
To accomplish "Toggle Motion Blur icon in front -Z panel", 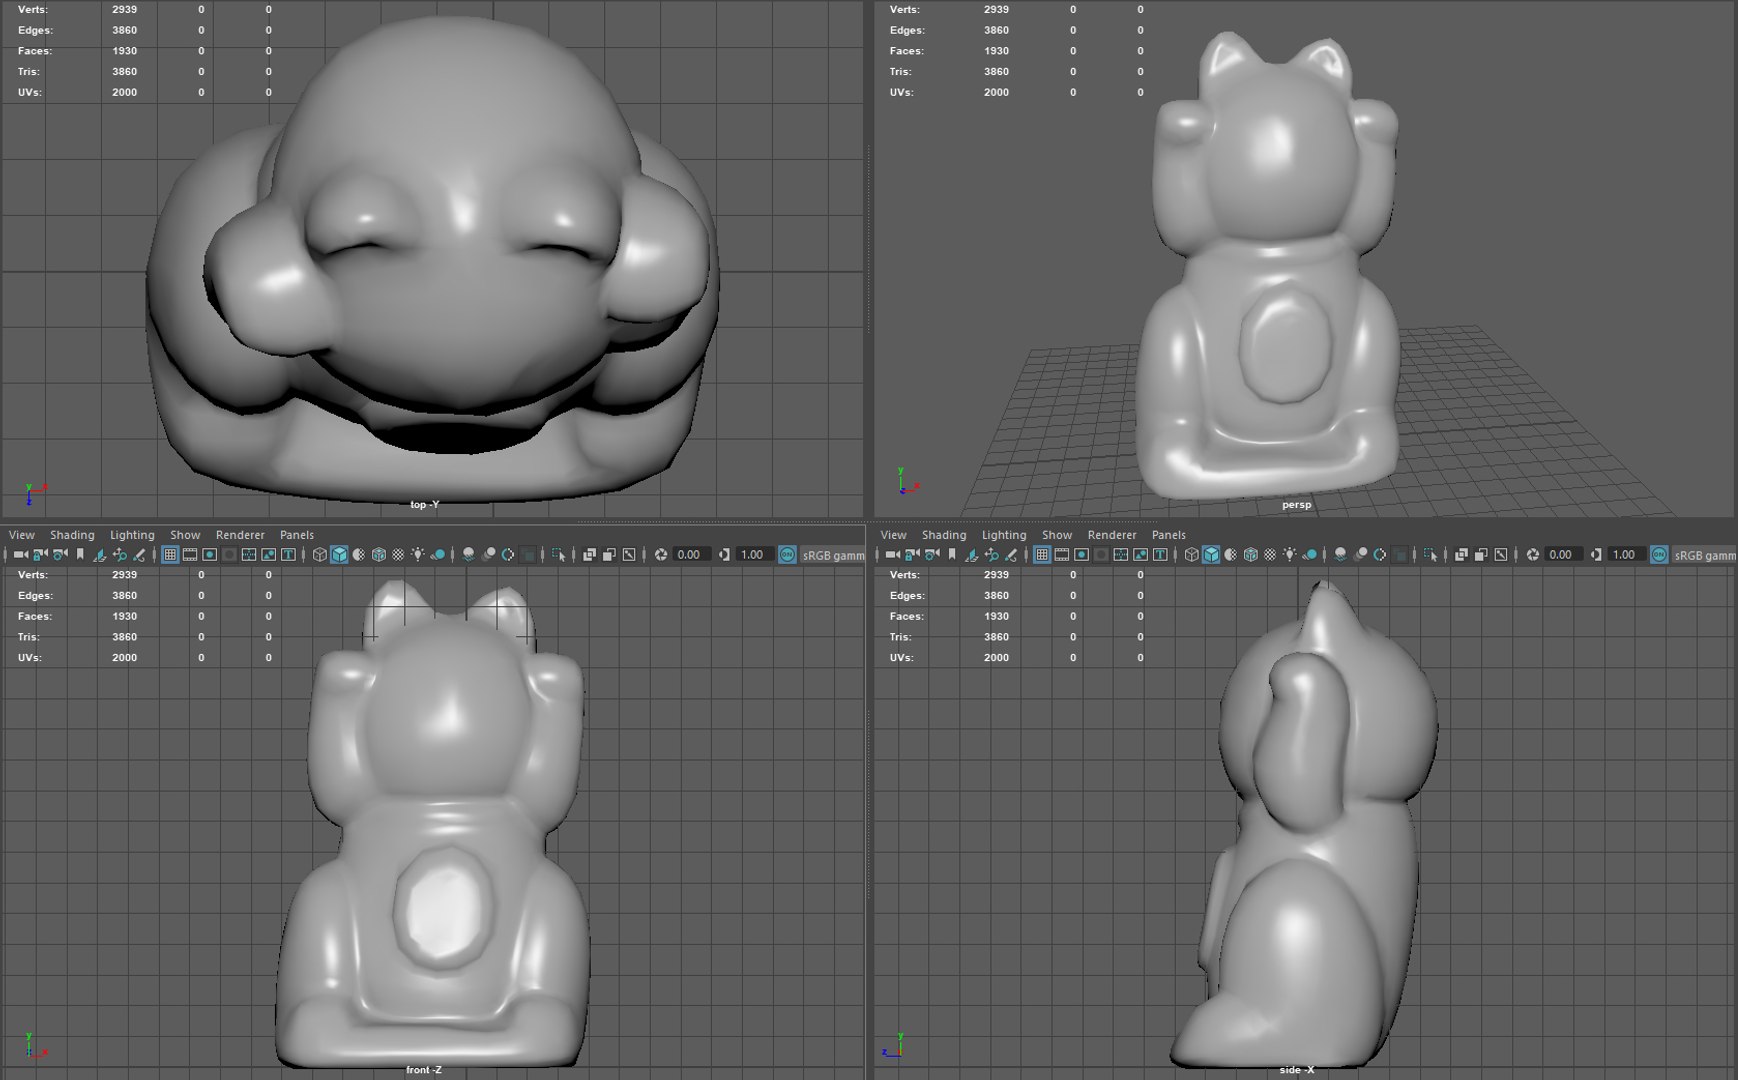I will coord(488,555).
